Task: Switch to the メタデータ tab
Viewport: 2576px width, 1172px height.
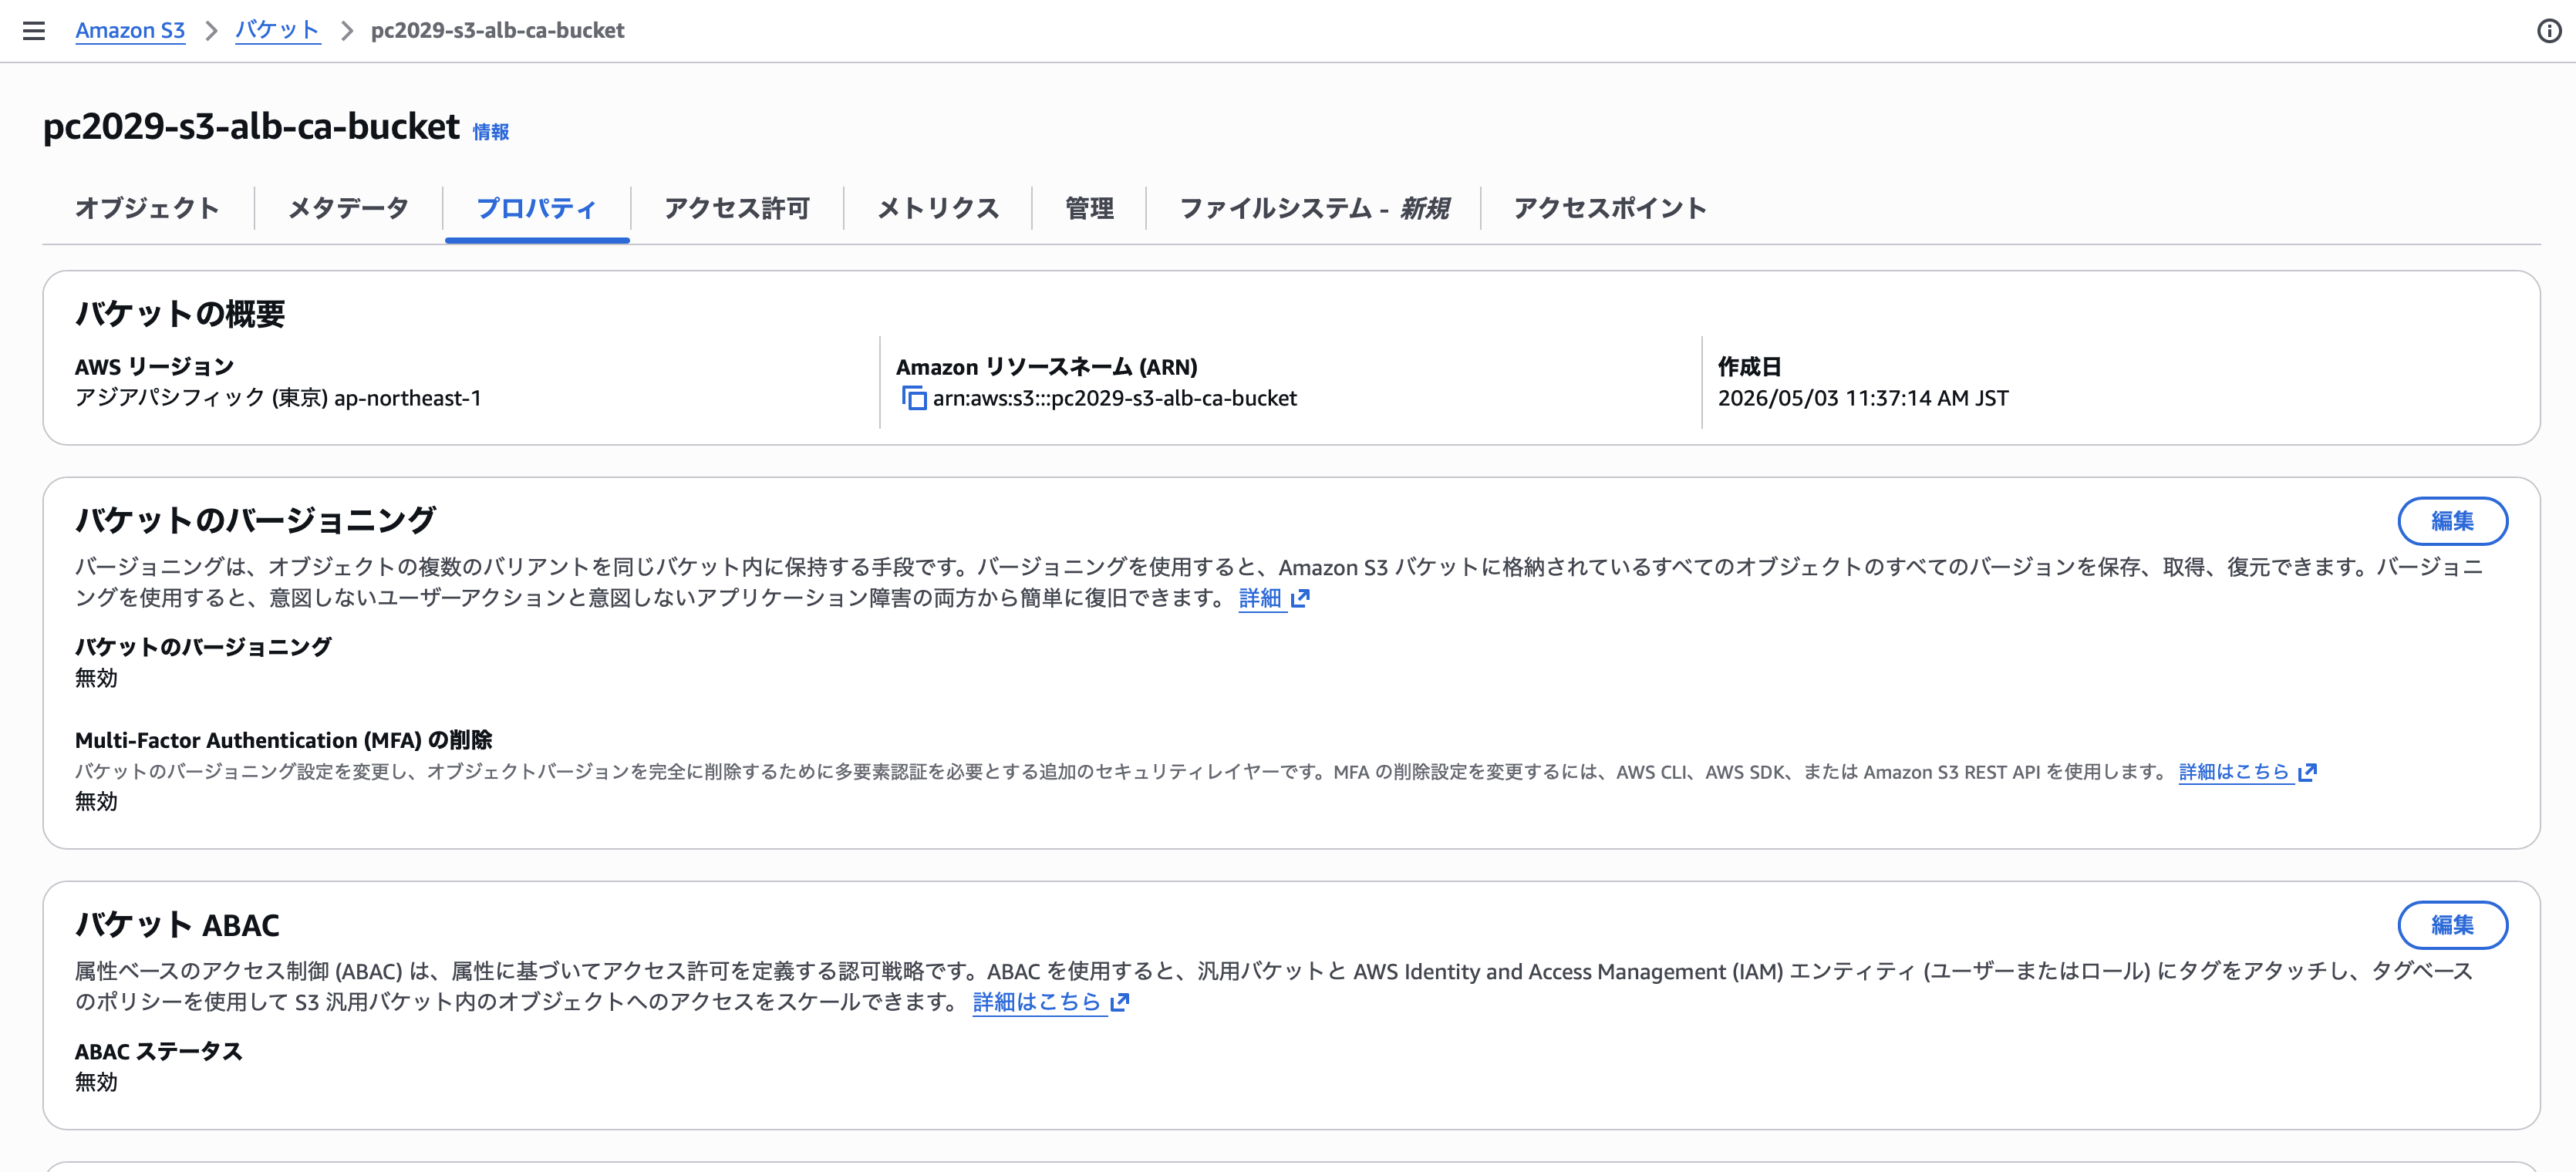Action: [348, 208]
